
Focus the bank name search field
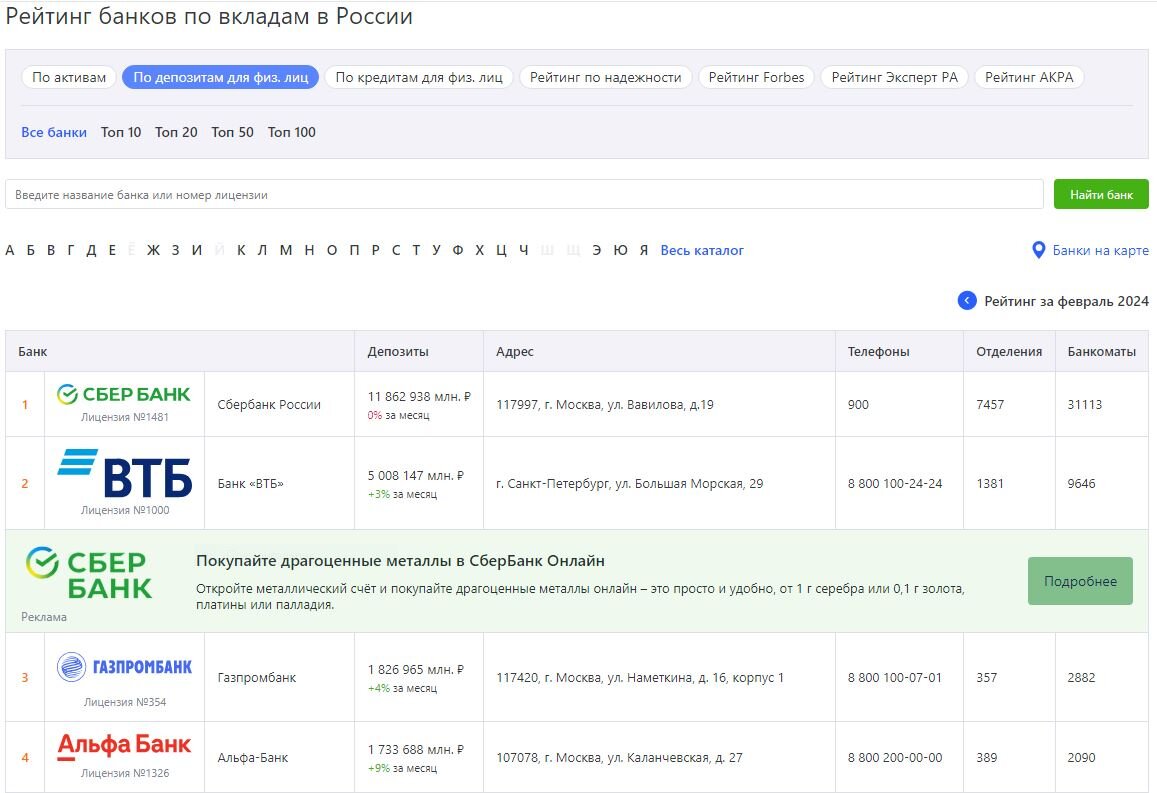click(x=524, y=195)
